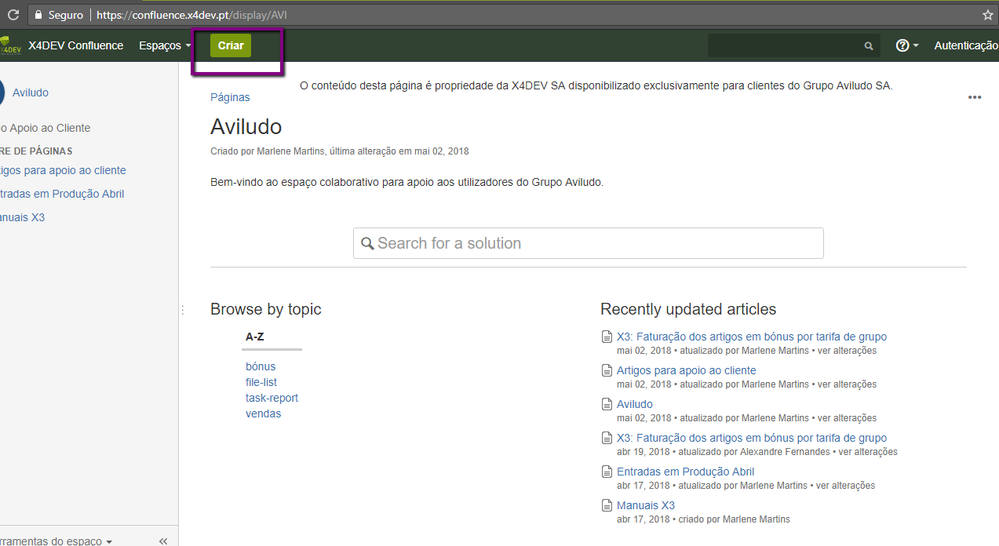999x546 pixels.
Task: Click ver alterações under Artigos para apoio article
Action: pyautogui.click(x=847, y=384)
